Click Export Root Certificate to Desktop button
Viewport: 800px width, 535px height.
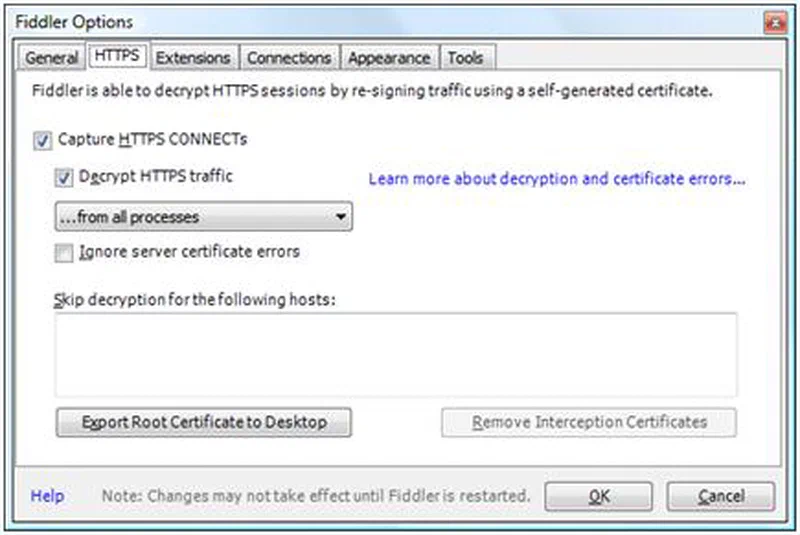point(204,422)
